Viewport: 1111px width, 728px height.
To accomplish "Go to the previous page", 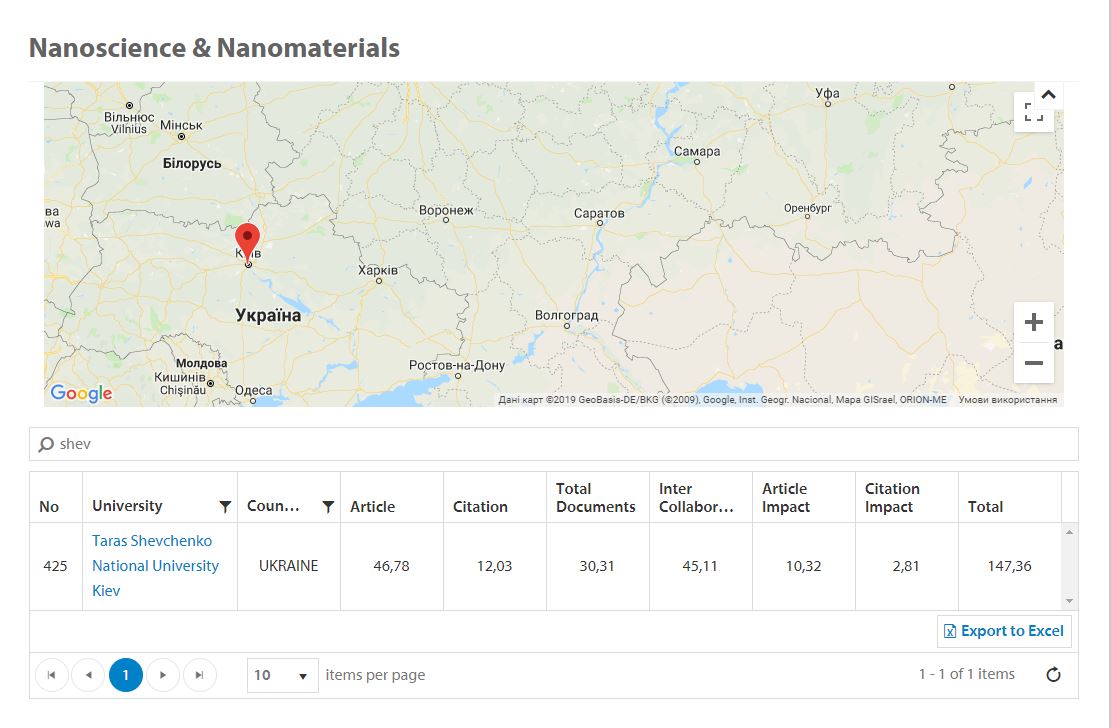I will click(89, 675).
